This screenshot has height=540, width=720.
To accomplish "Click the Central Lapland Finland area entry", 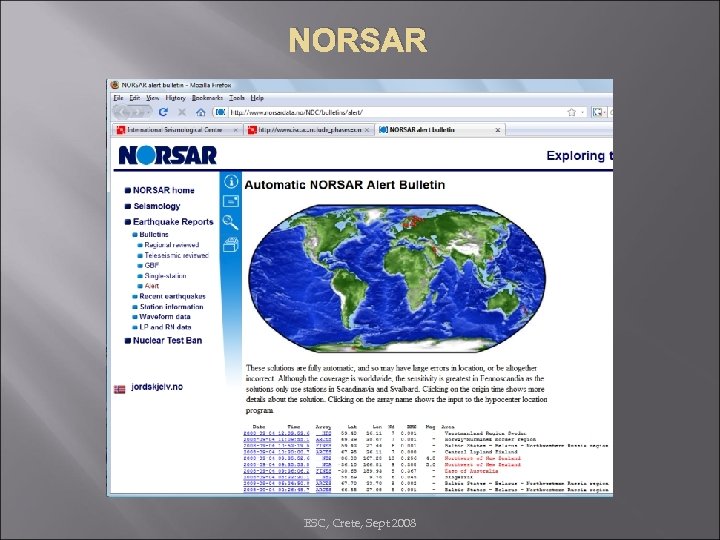I will (481, 452).
